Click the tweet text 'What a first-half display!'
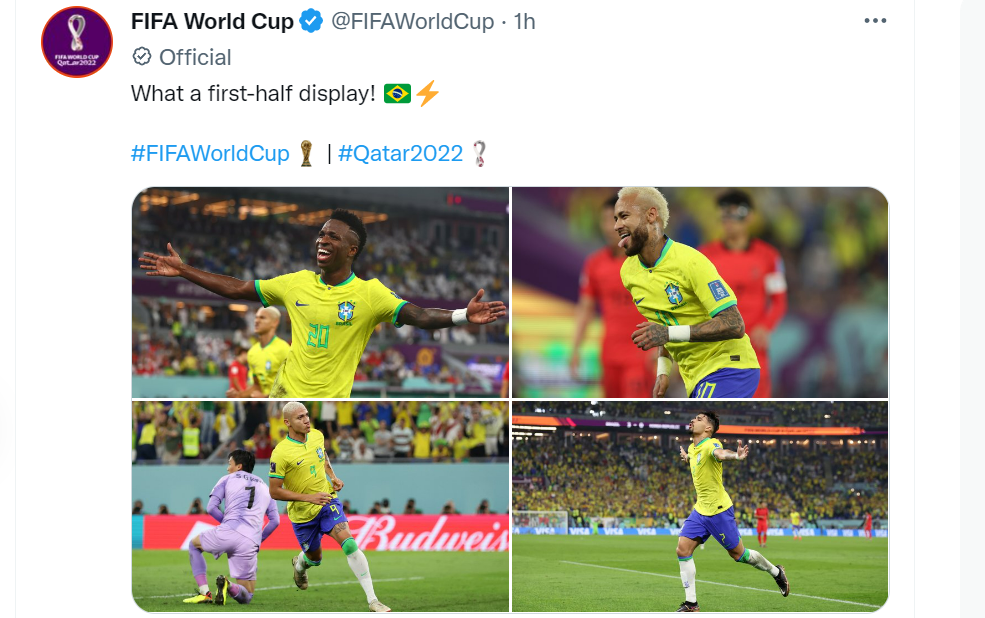 point(253,94)
